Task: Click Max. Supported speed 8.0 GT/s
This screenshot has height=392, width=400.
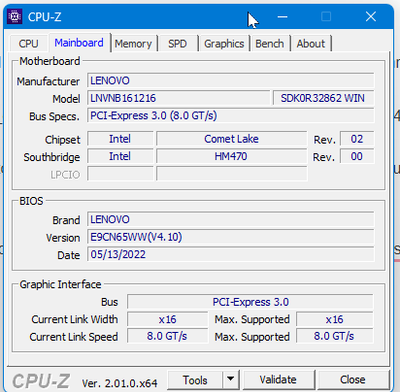Action: coord(335,336)
